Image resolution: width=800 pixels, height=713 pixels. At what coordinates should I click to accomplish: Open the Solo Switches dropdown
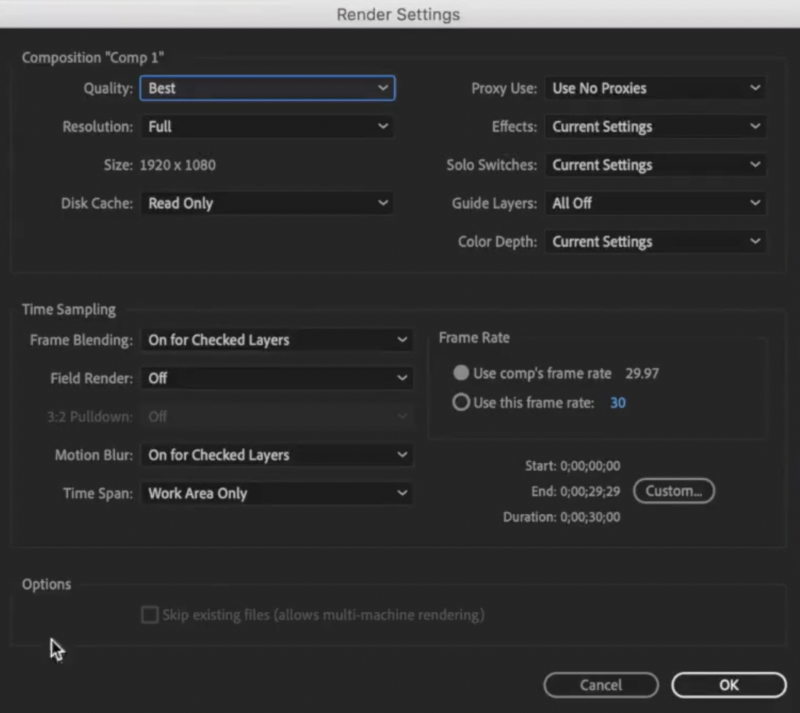tap(654, 164)
